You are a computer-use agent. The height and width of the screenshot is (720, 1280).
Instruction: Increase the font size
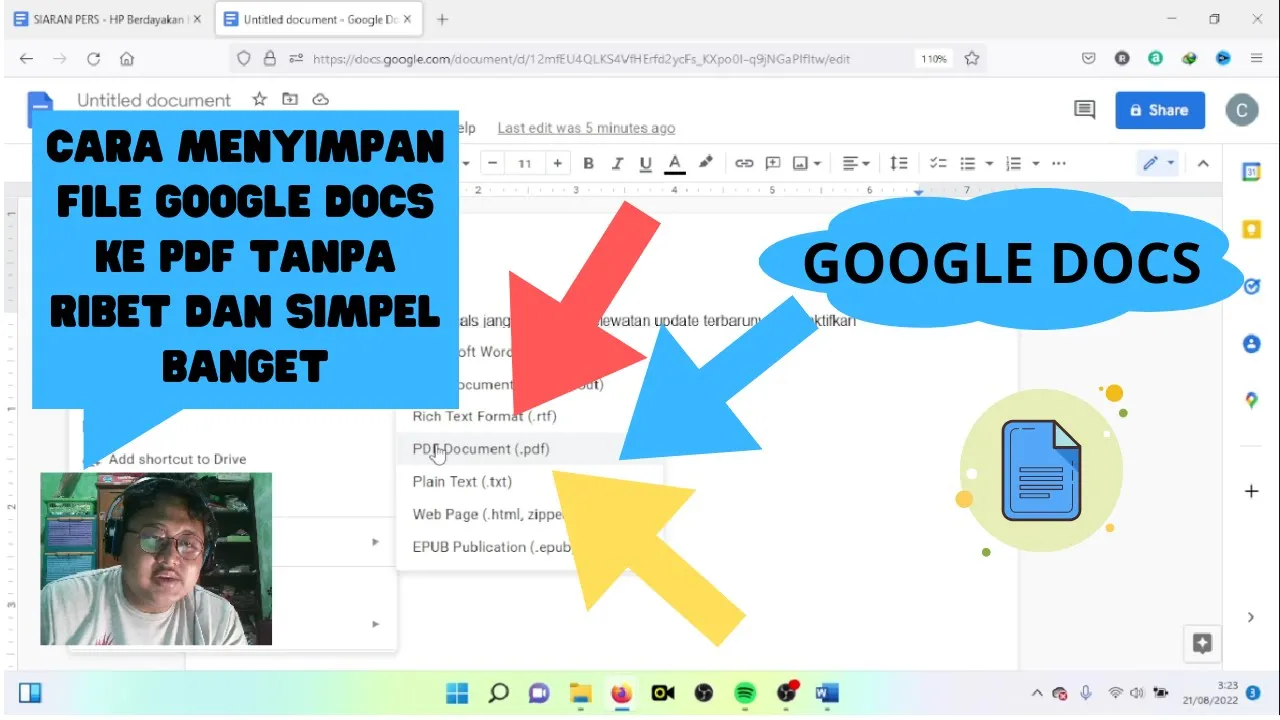click(x=557, y=163)
